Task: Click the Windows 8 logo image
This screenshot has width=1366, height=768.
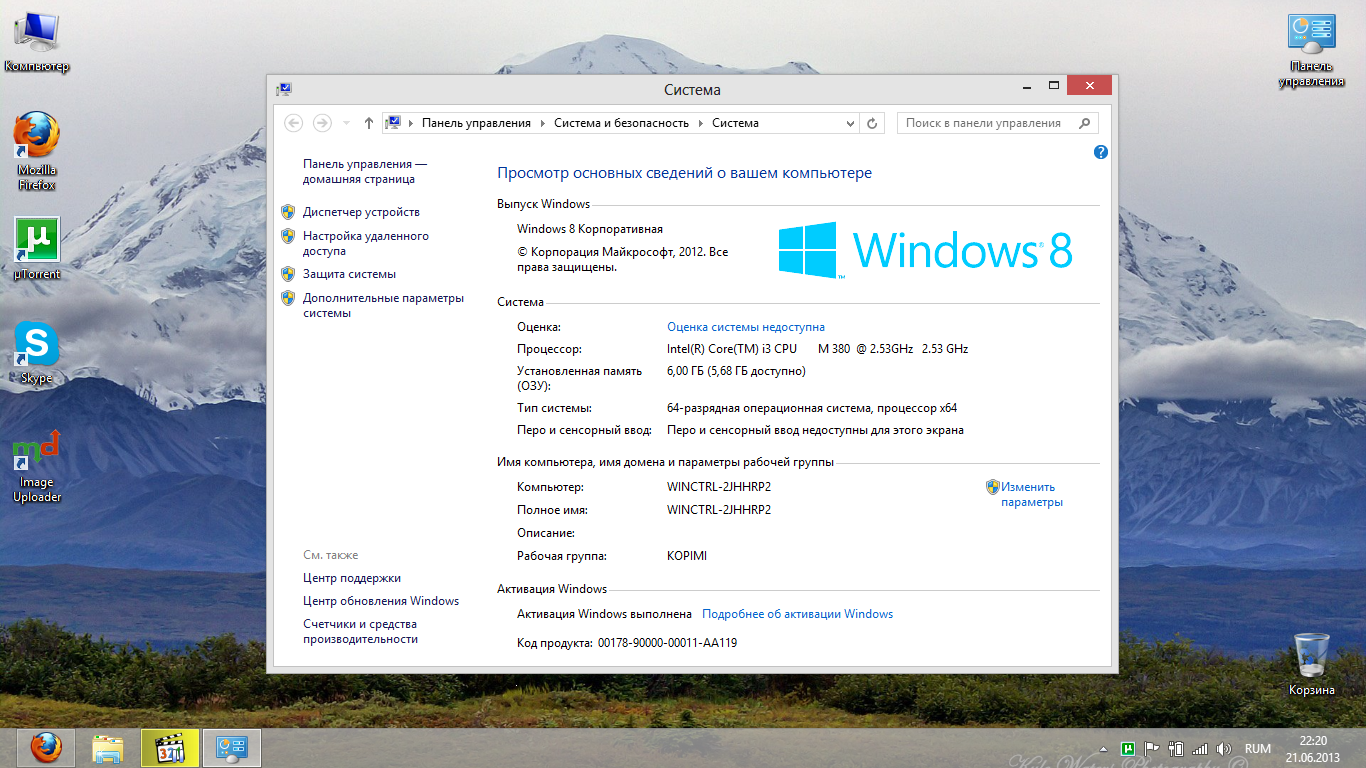Action: [x=926, y=250]
